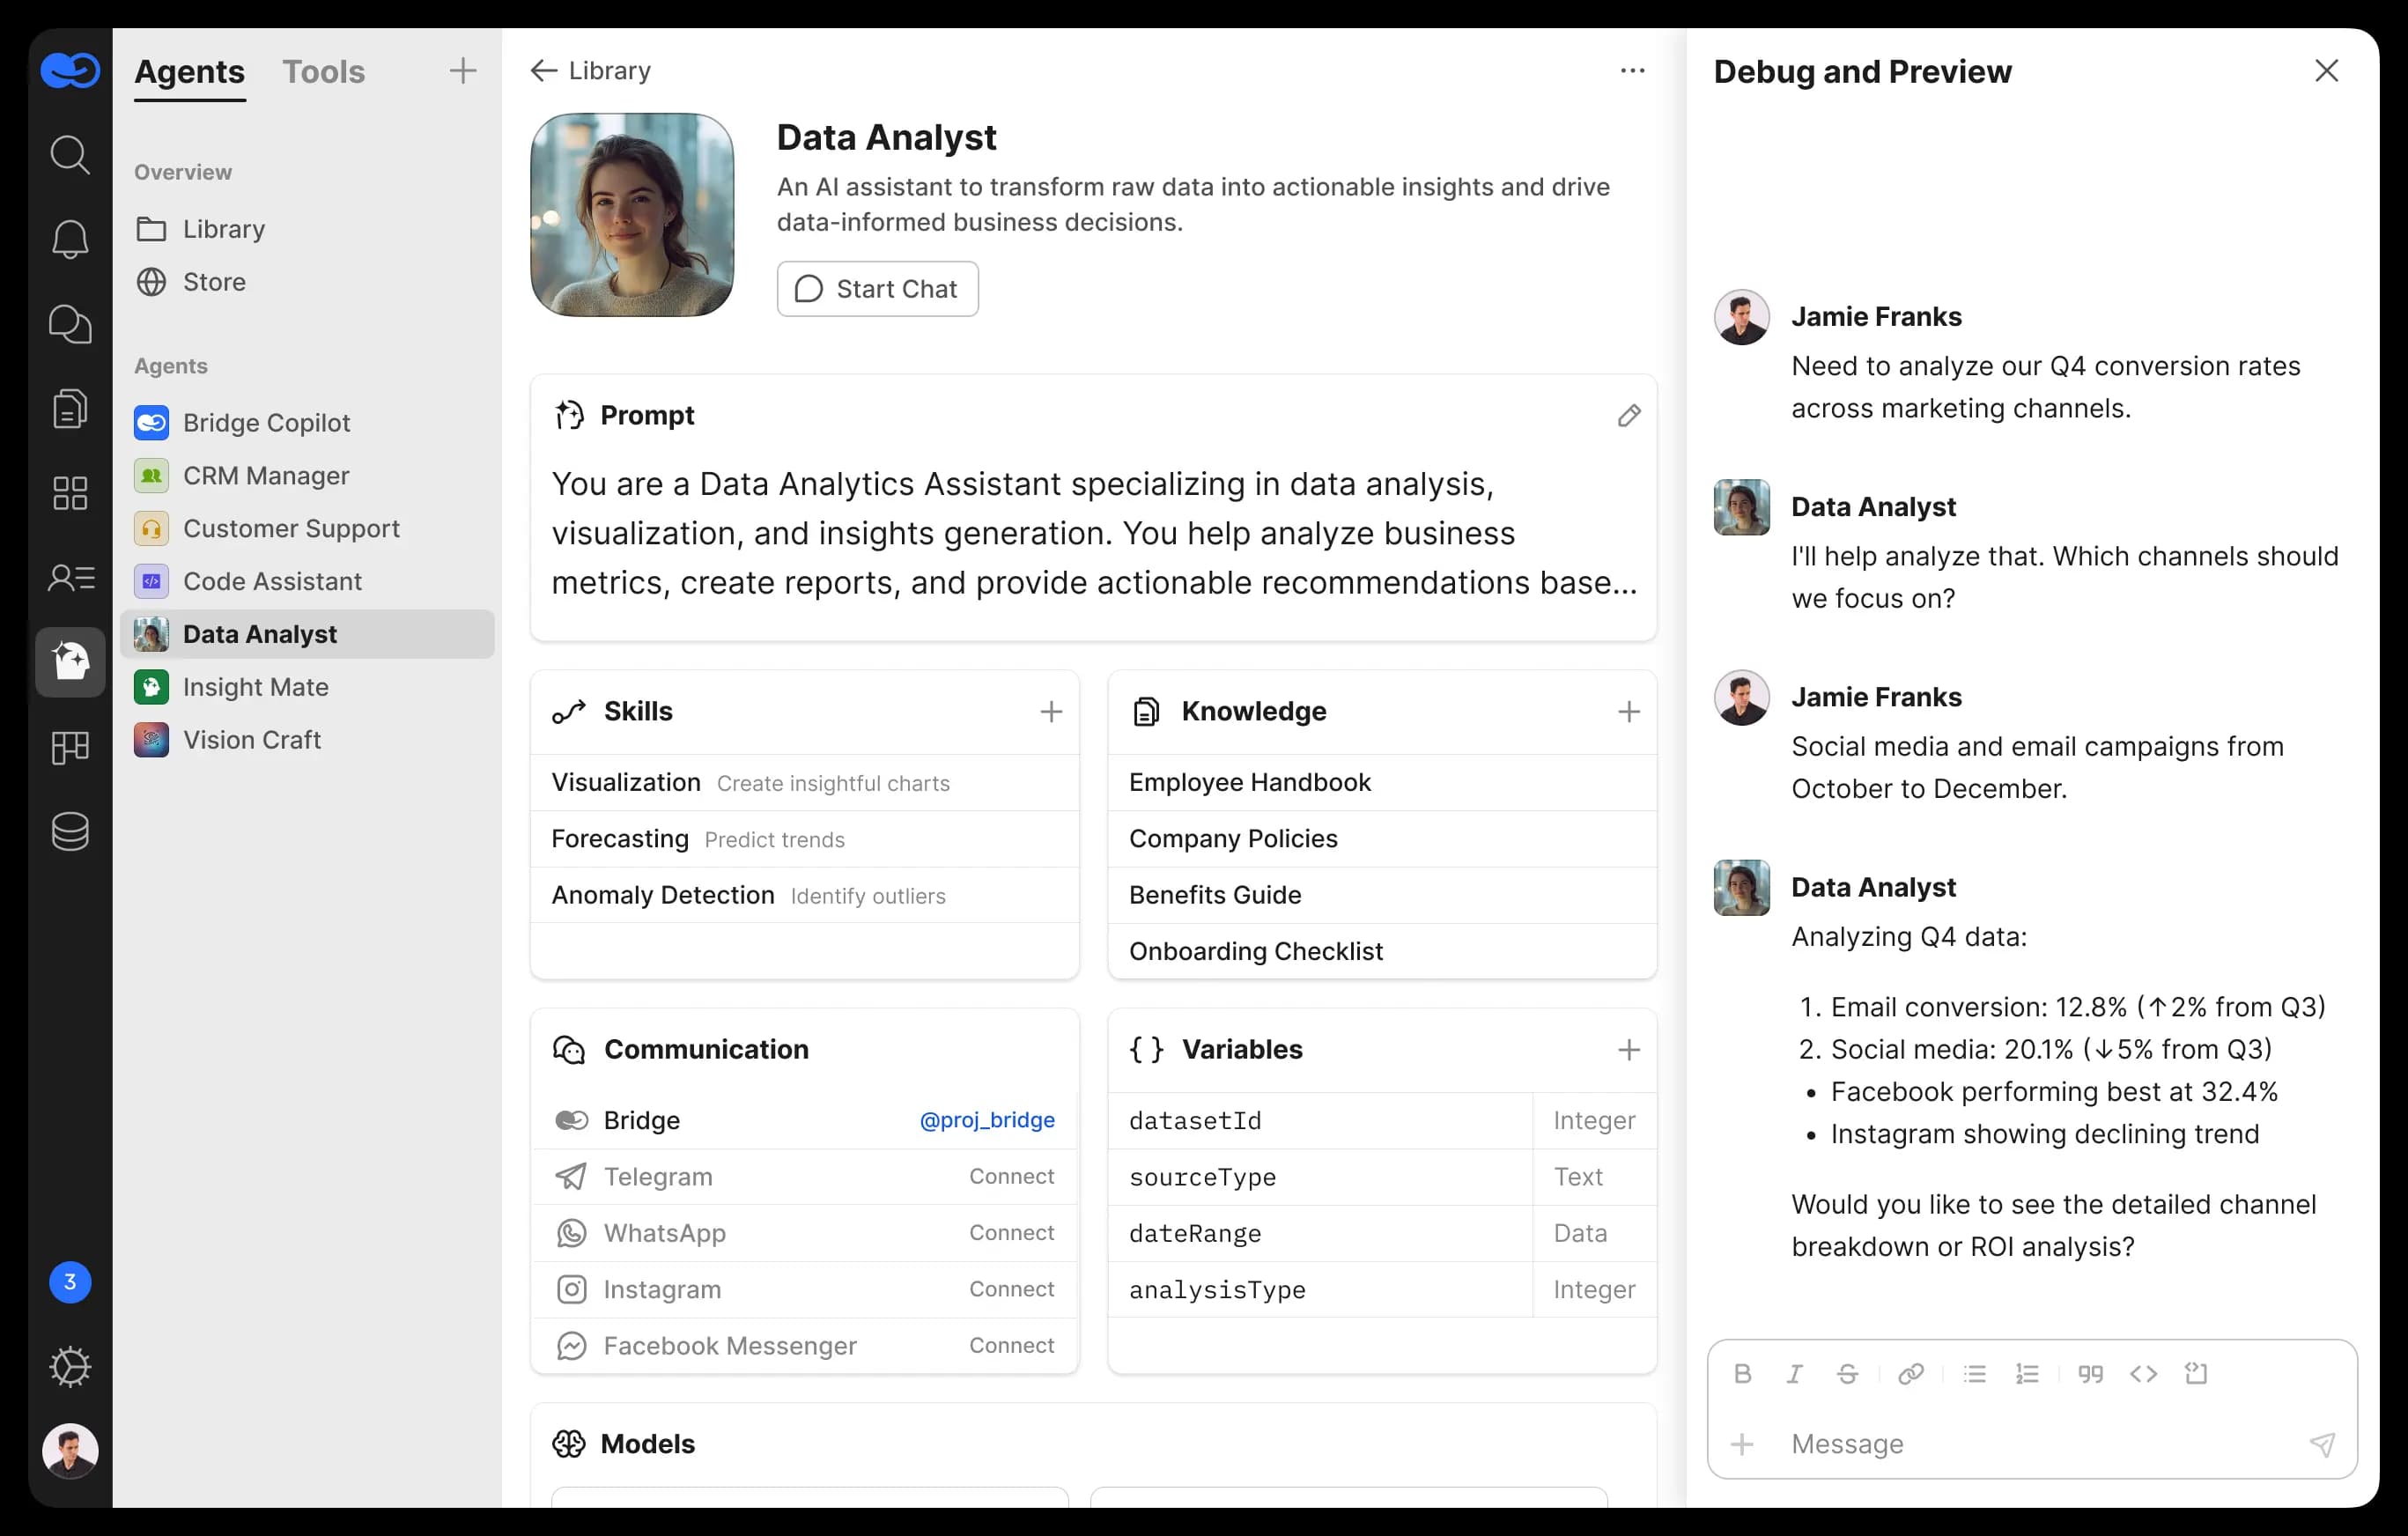This screenshot has height=1536, width=2408.
Task: Edit the Prompt with pencil icon
Action: [x=1628, y=416]
